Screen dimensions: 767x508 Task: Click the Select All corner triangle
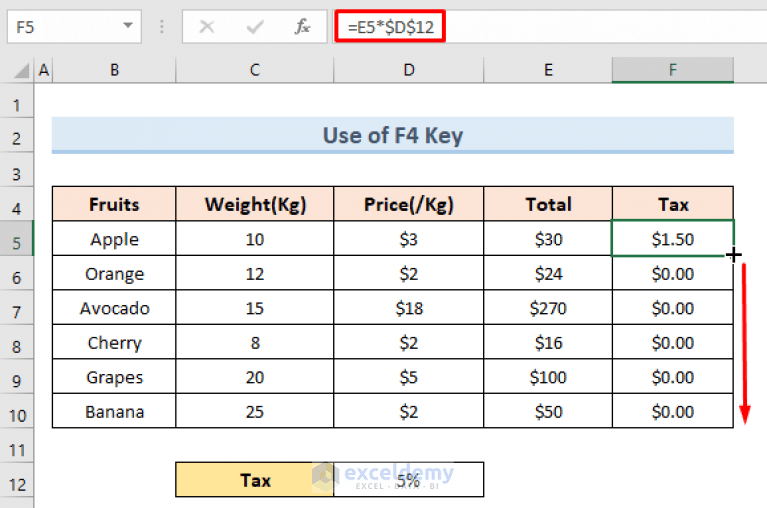[x=22, y=71]
